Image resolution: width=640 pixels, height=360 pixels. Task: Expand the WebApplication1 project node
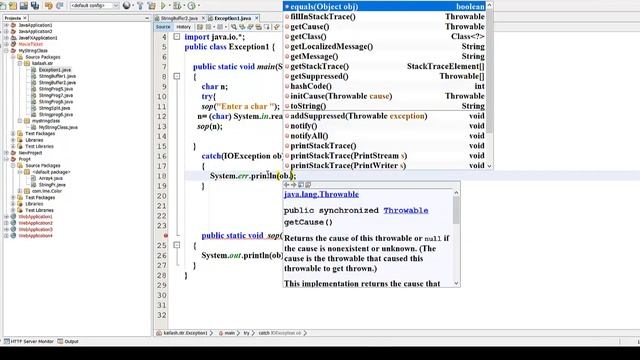pyautogui.click(x=7, y=217)
